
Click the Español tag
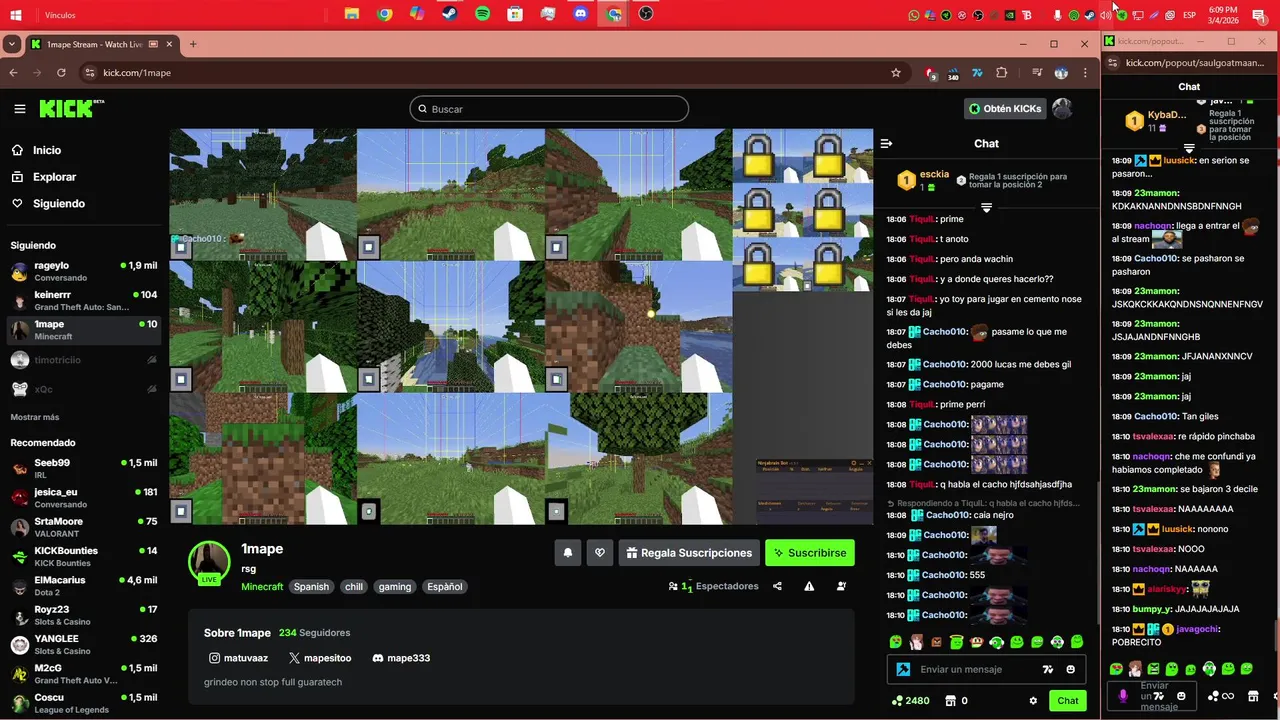tap(445, 587)
